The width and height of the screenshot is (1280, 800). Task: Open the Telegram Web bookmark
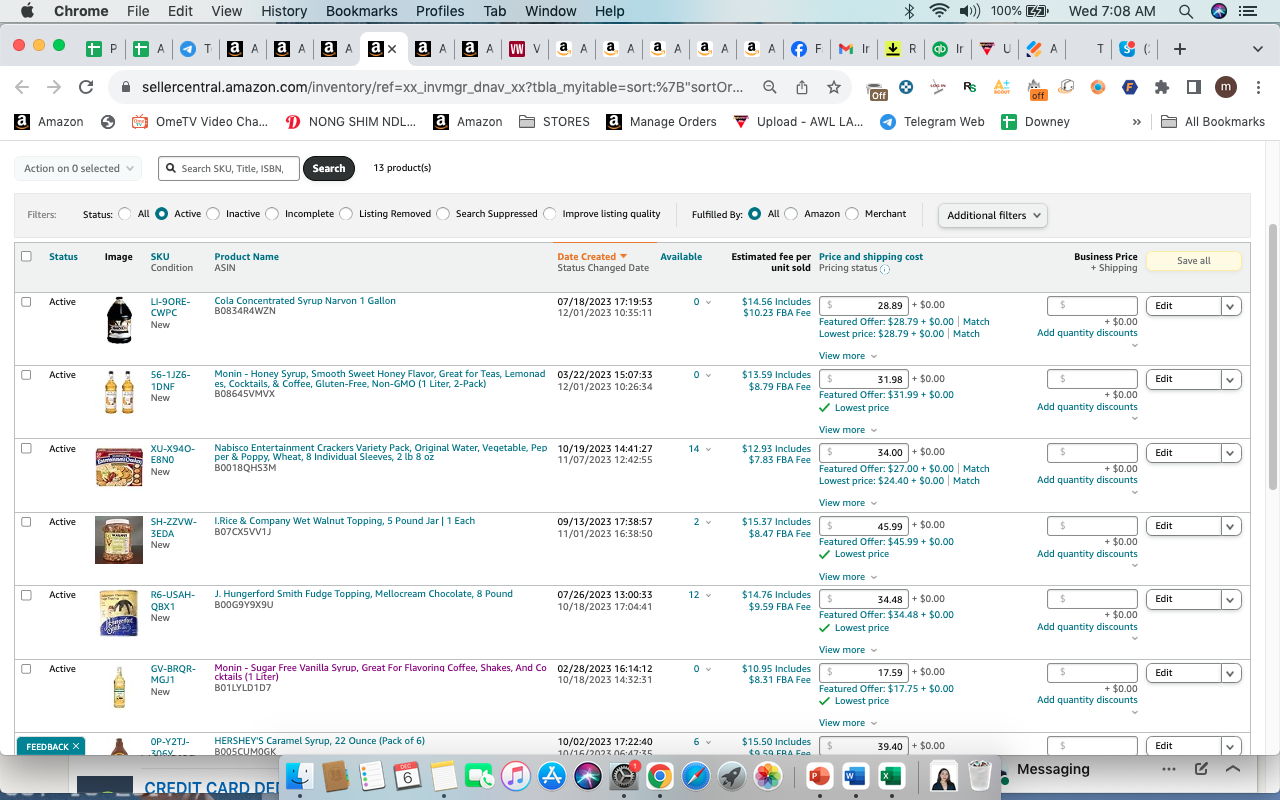(932, 122)
